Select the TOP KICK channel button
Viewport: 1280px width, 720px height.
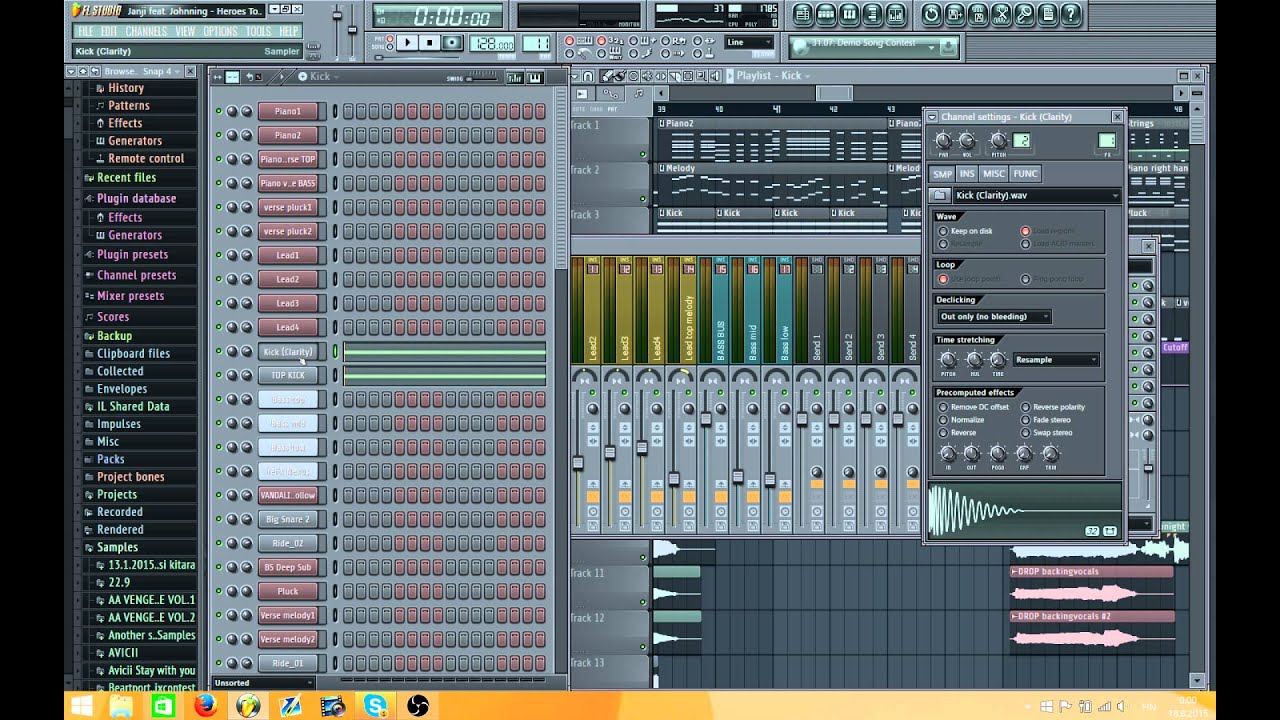287,375
